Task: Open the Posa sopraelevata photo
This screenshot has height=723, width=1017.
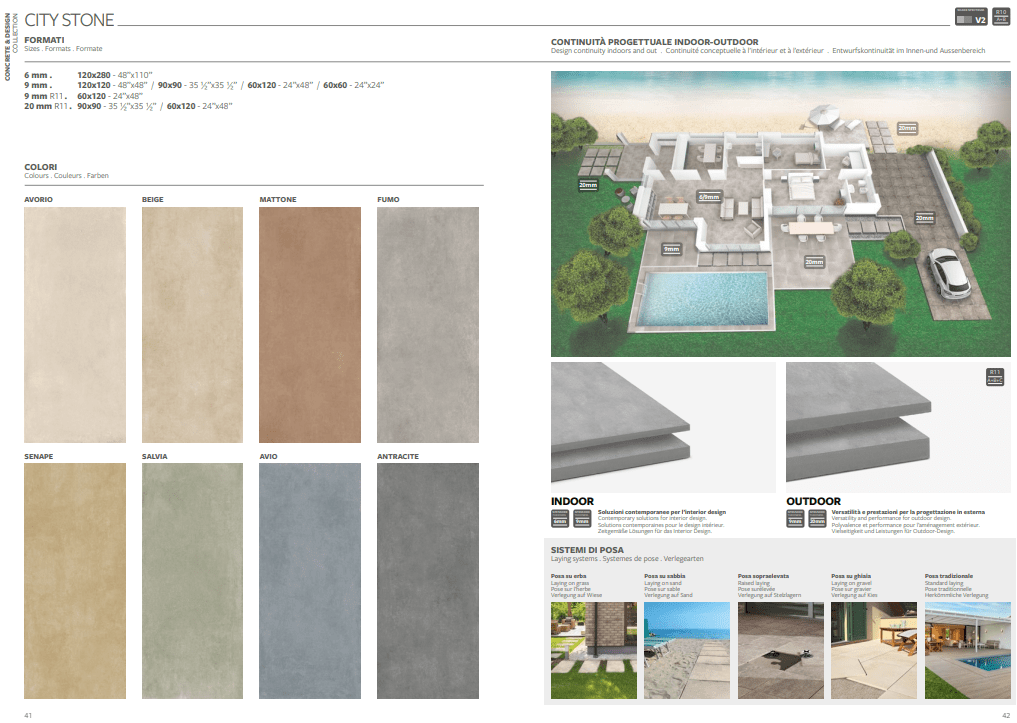Action: tap(780, 649)
